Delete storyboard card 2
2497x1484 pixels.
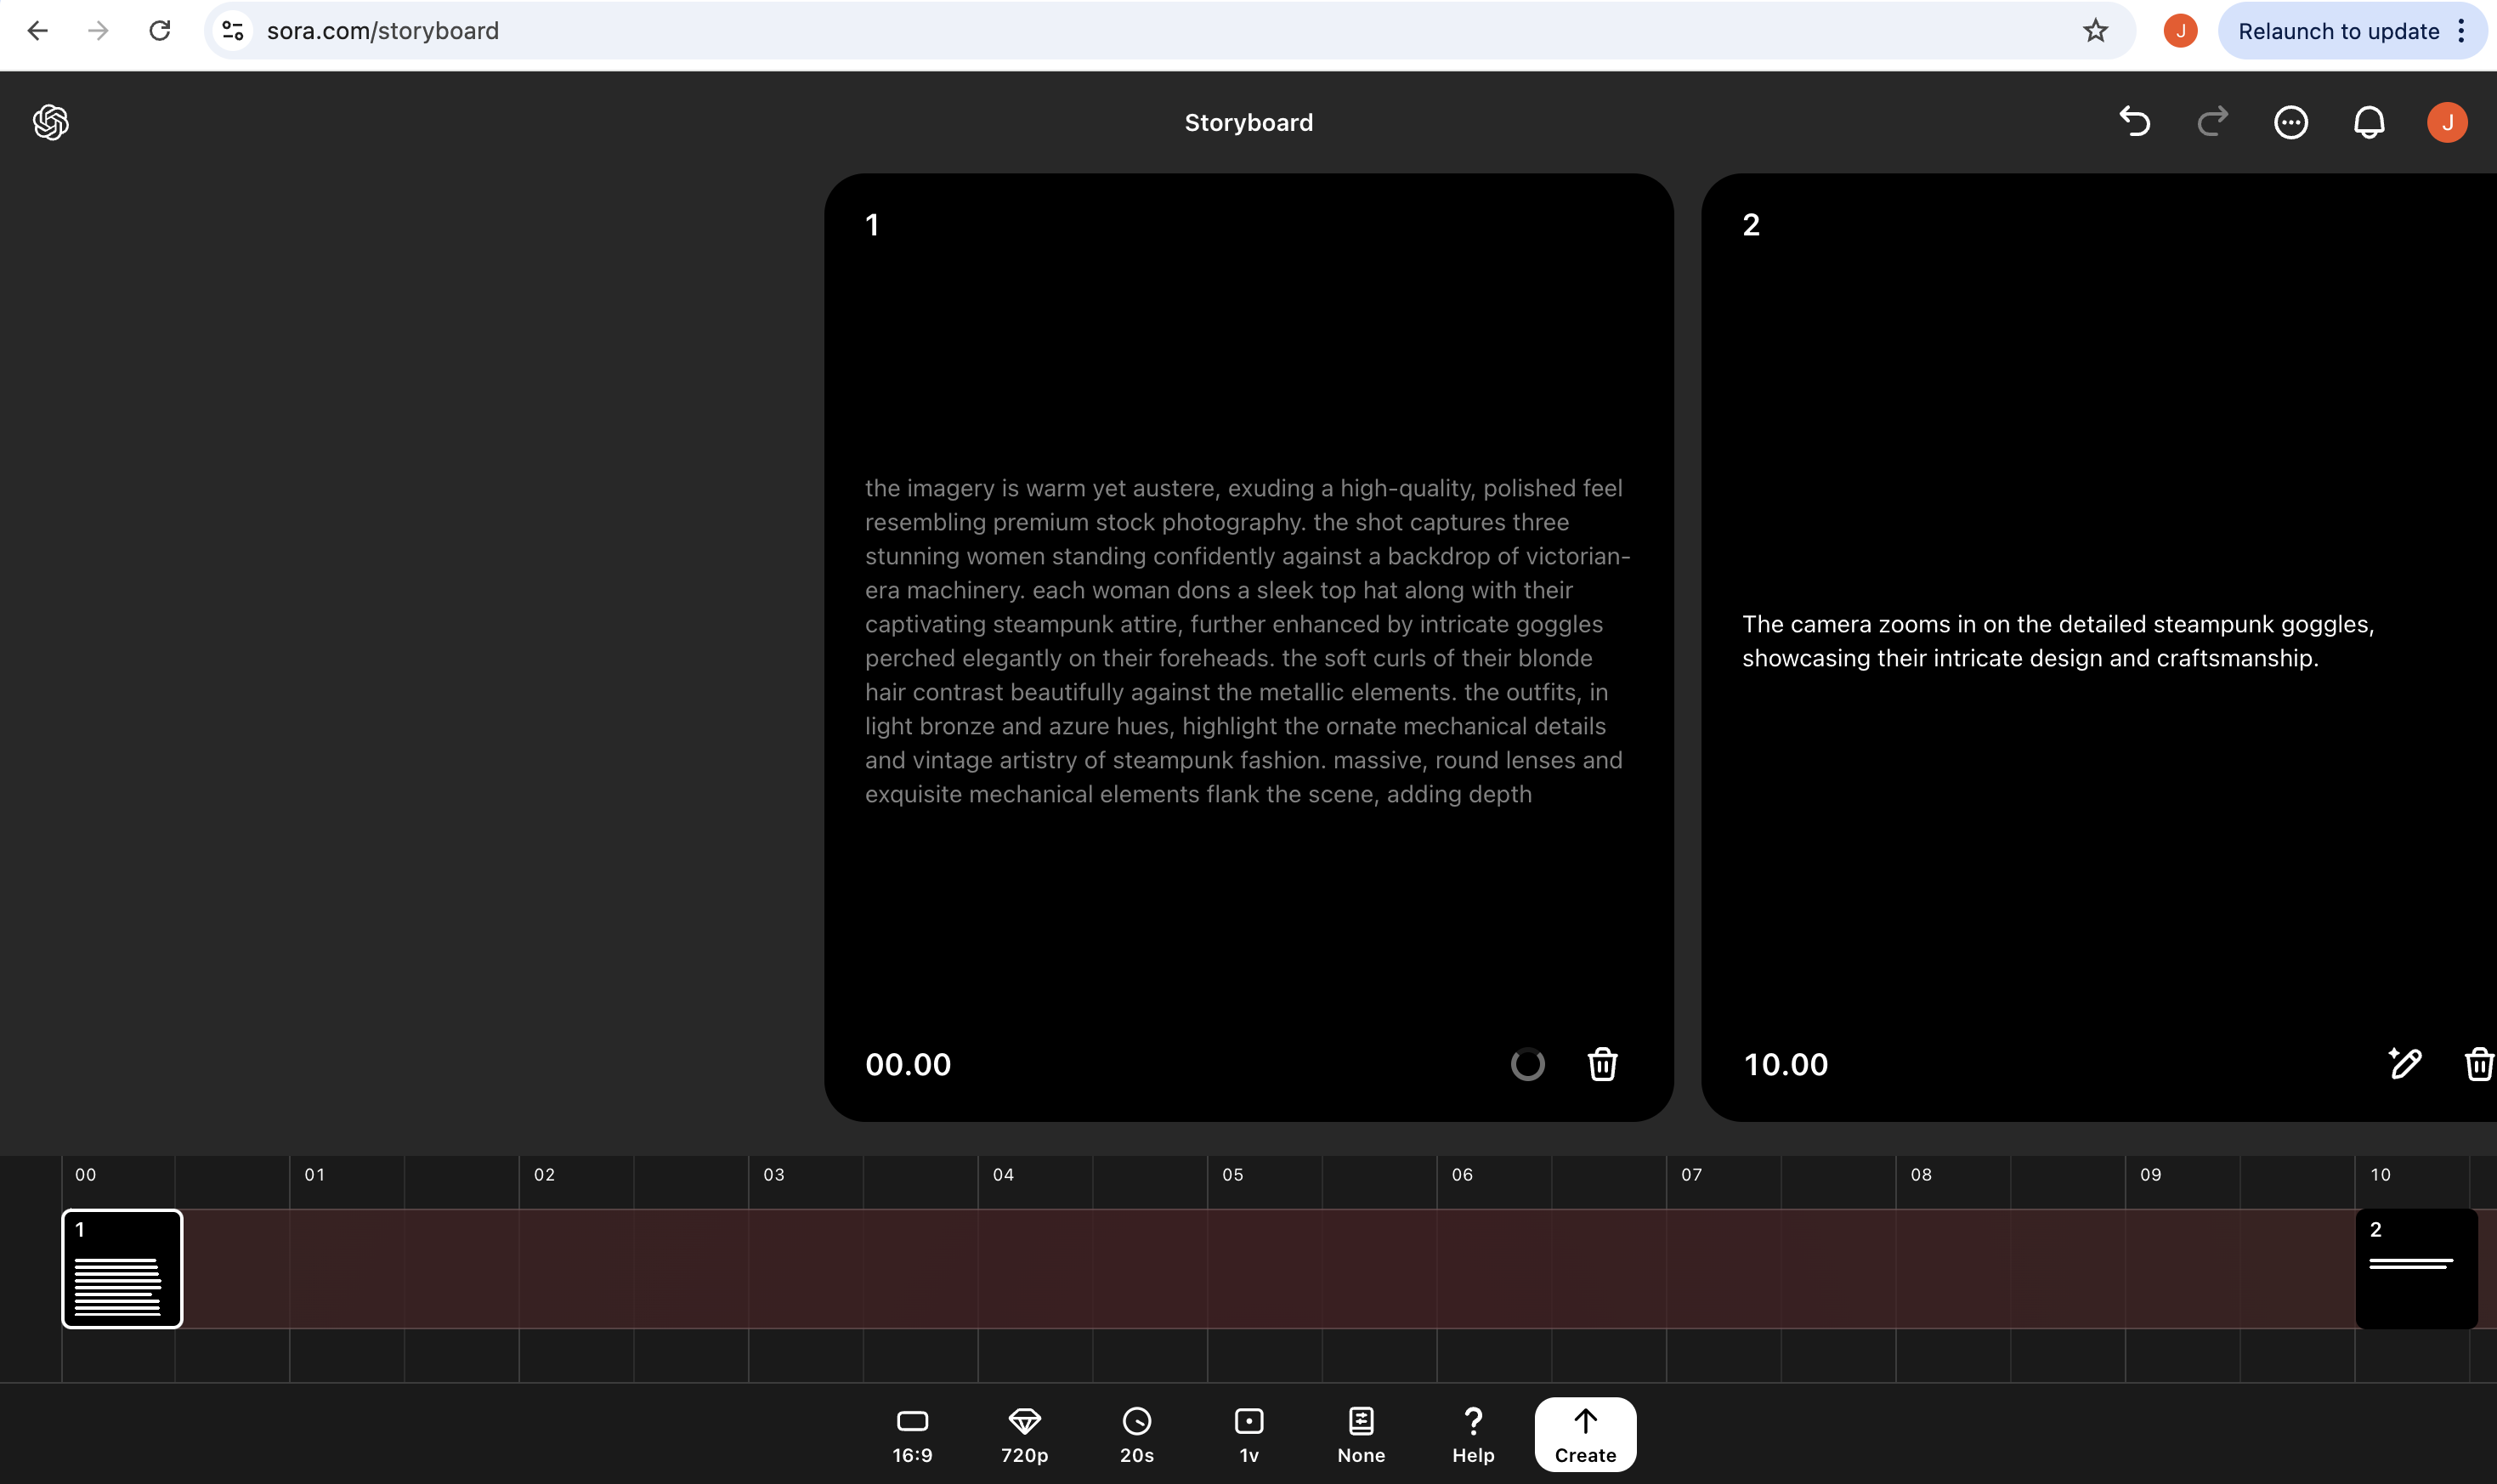[2478, 1064]
